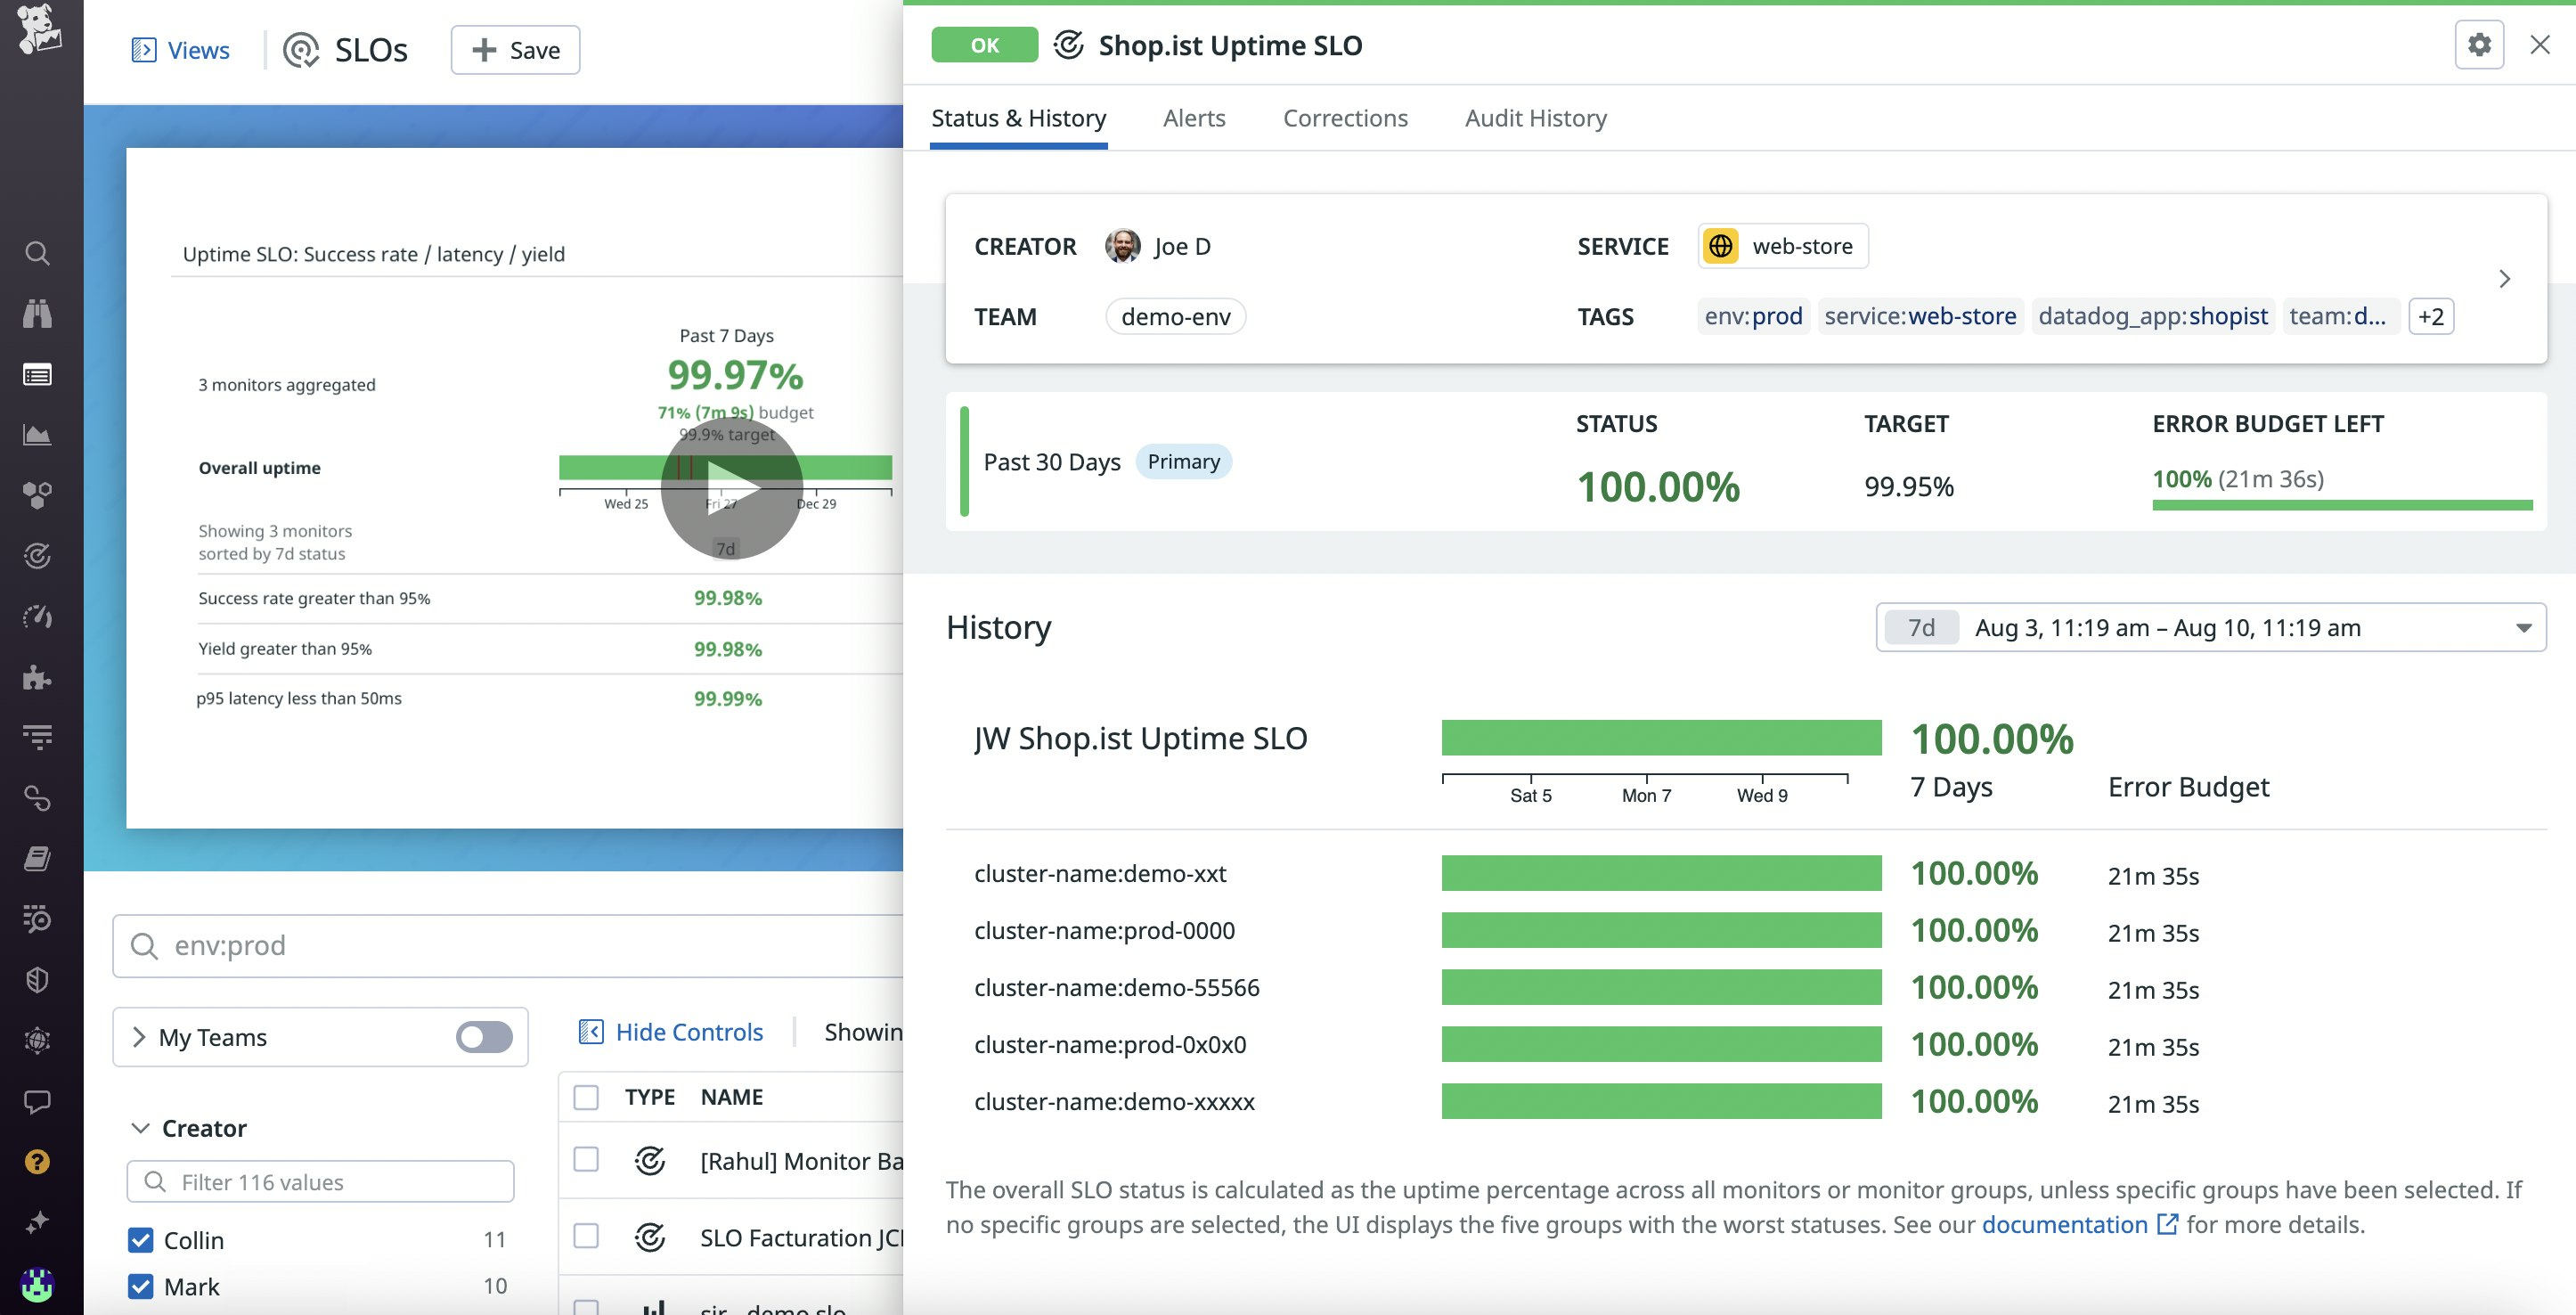Click the Integrations puzzle piece icon
This screenshot has height=1315, width=2576.
point(37,677)
